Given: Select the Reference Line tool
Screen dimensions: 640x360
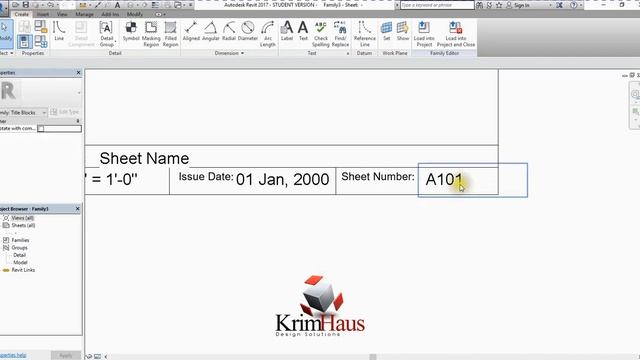Looking at the screenshot, I should pyautogui.click(x=364, y=34).
